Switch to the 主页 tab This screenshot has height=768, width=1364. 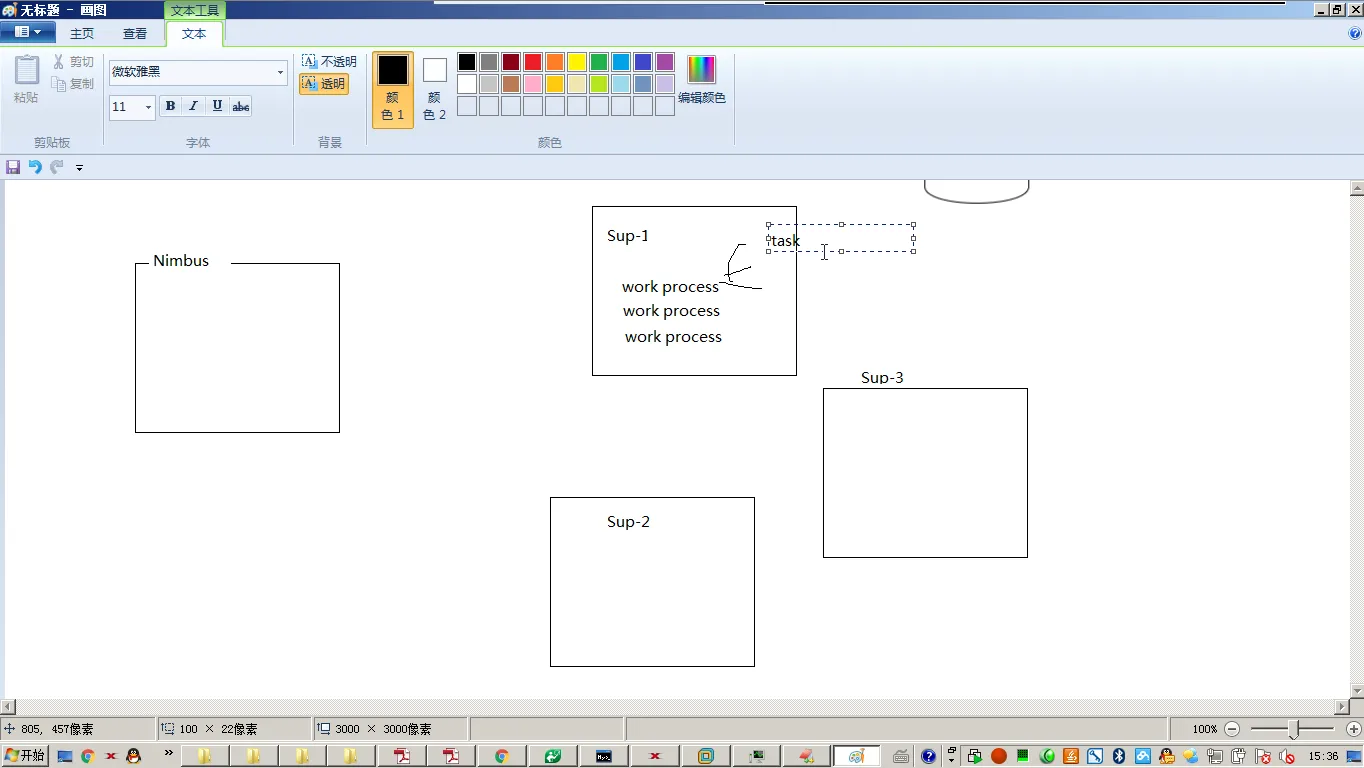tap(82, 34)
